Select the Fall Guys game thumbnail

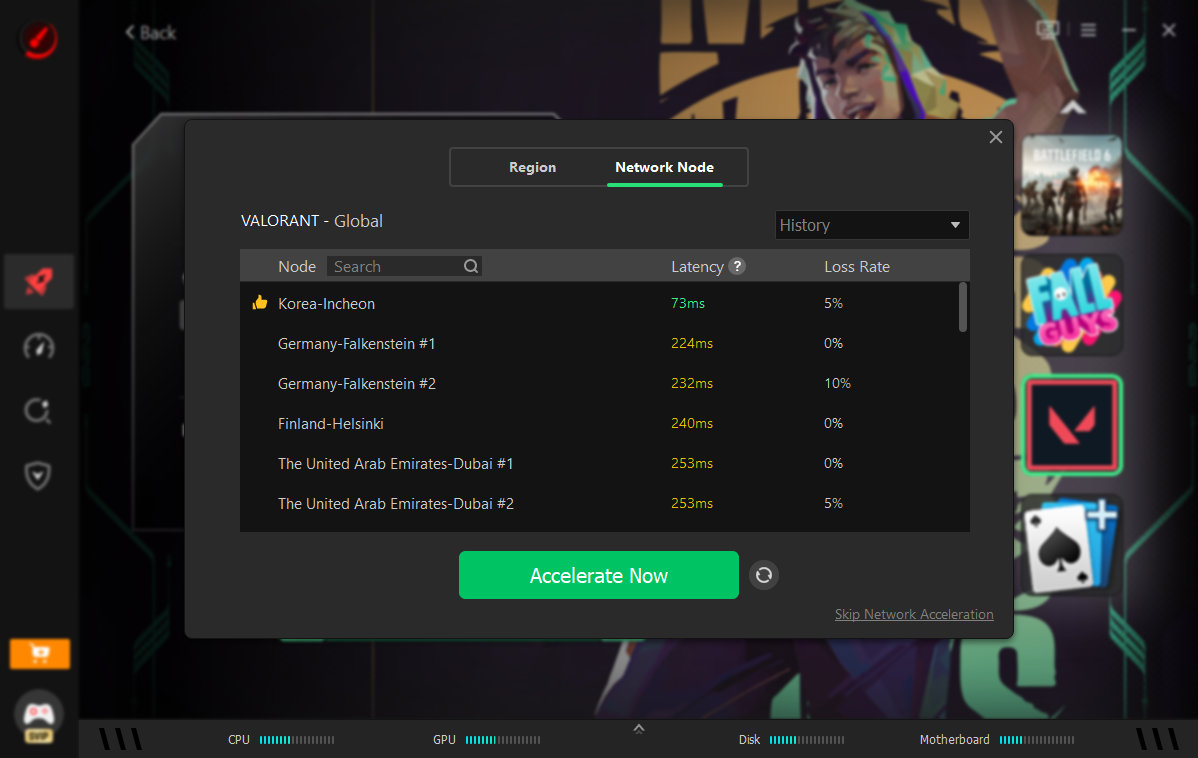1072,305
